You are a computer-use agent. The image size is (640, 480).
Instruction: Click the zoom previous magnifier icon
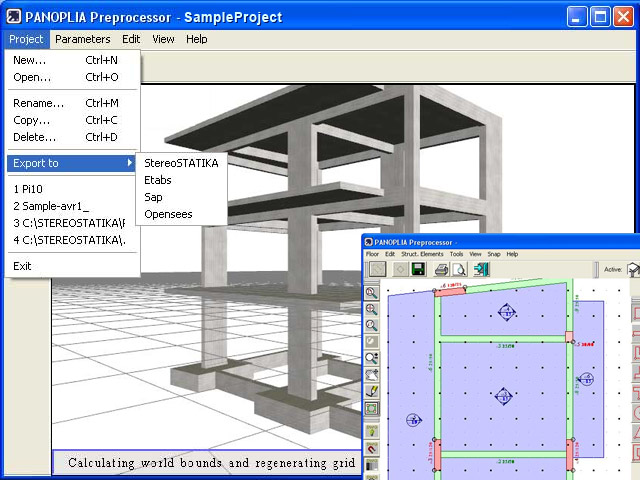[371, 293]
